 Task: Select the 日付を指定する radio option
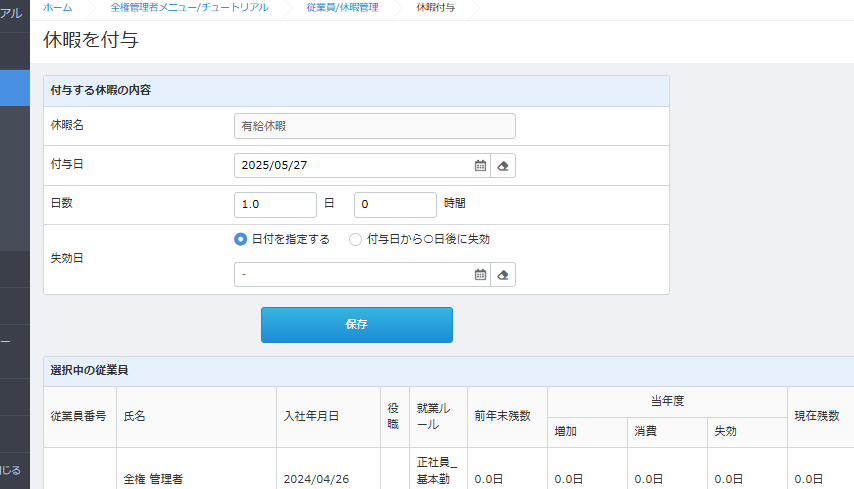coord(240,240)
